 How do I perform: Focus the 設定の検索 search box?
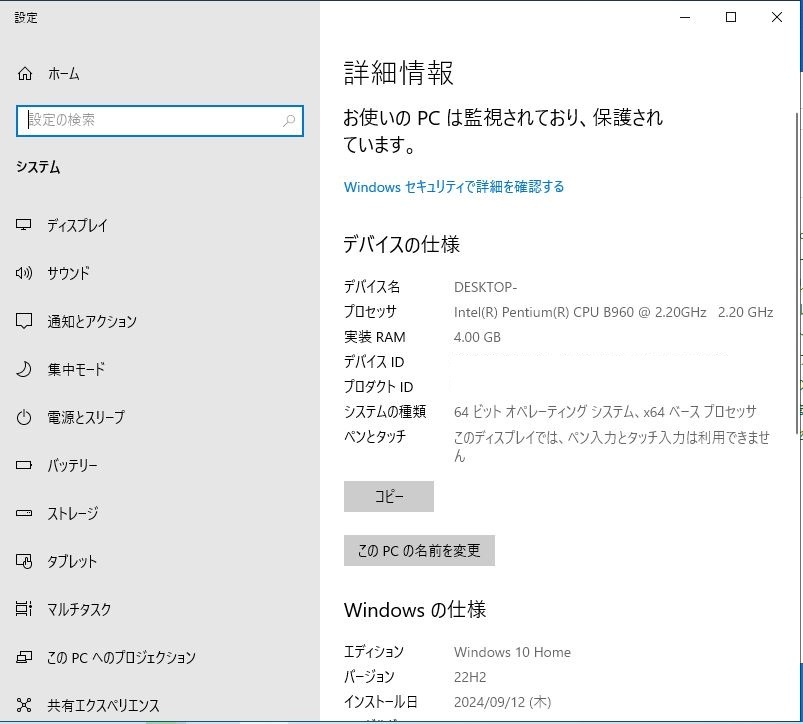click(160, 121)
